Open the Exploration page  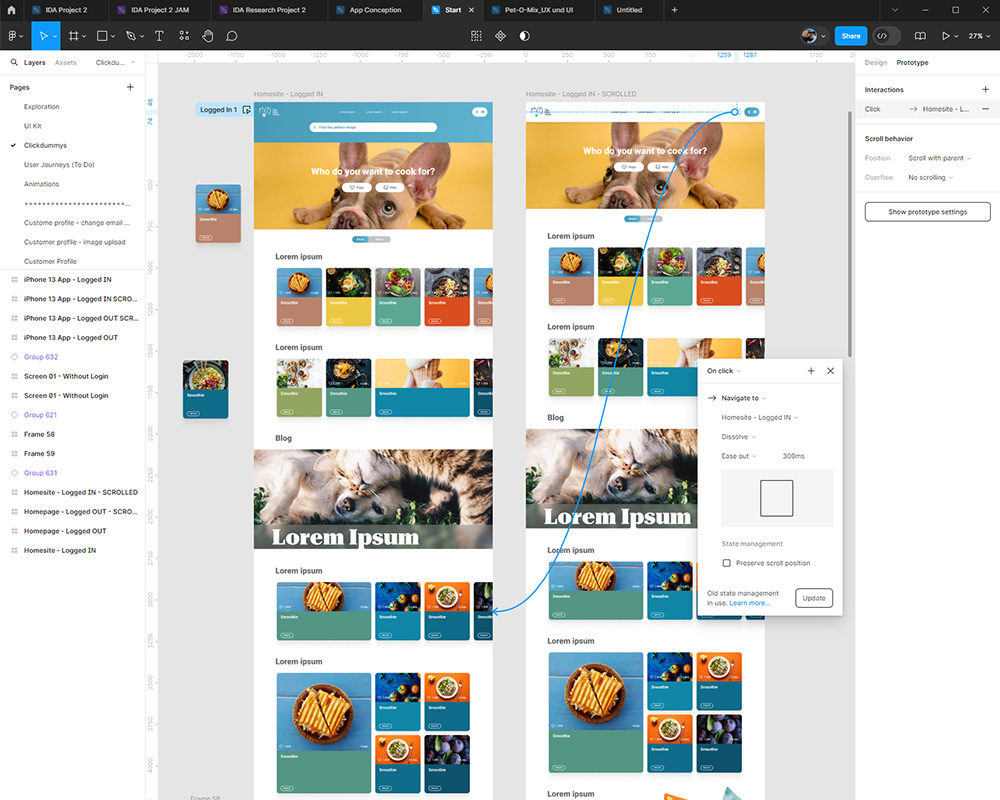coord(41,107)
